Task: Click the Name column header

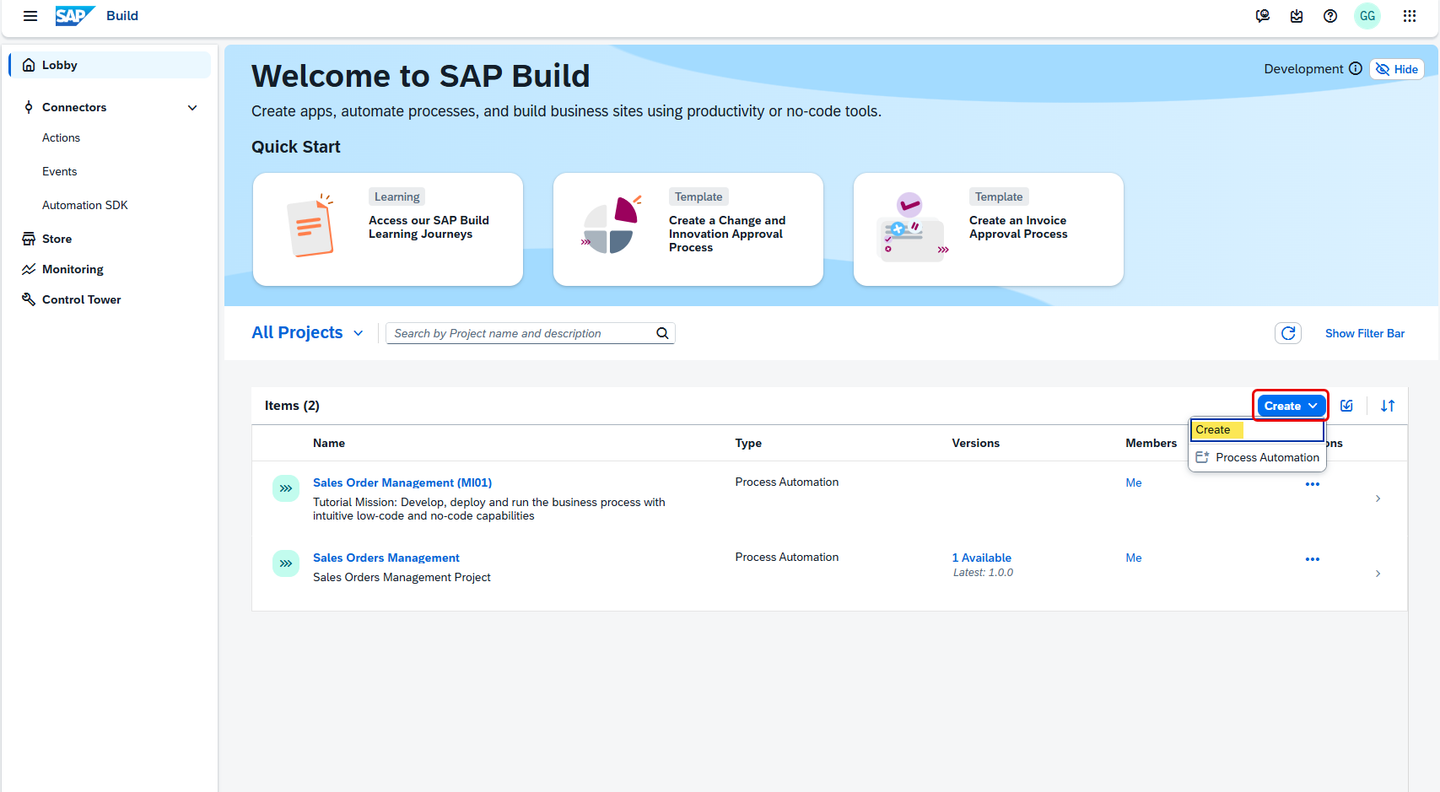Action: [x=329, y=443]
